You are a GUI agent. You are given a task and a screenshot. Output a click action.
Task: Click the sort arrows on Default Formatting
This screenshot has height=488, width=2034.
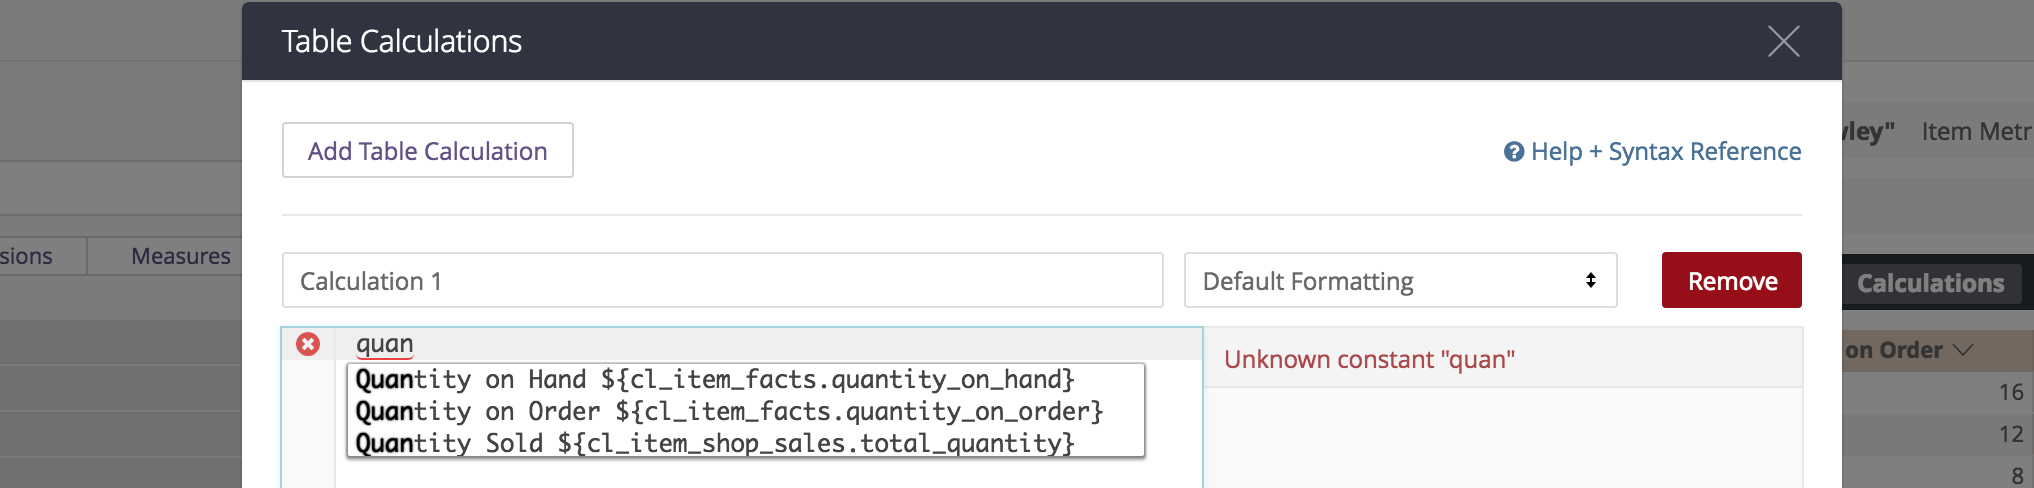tap(1590, 280)
